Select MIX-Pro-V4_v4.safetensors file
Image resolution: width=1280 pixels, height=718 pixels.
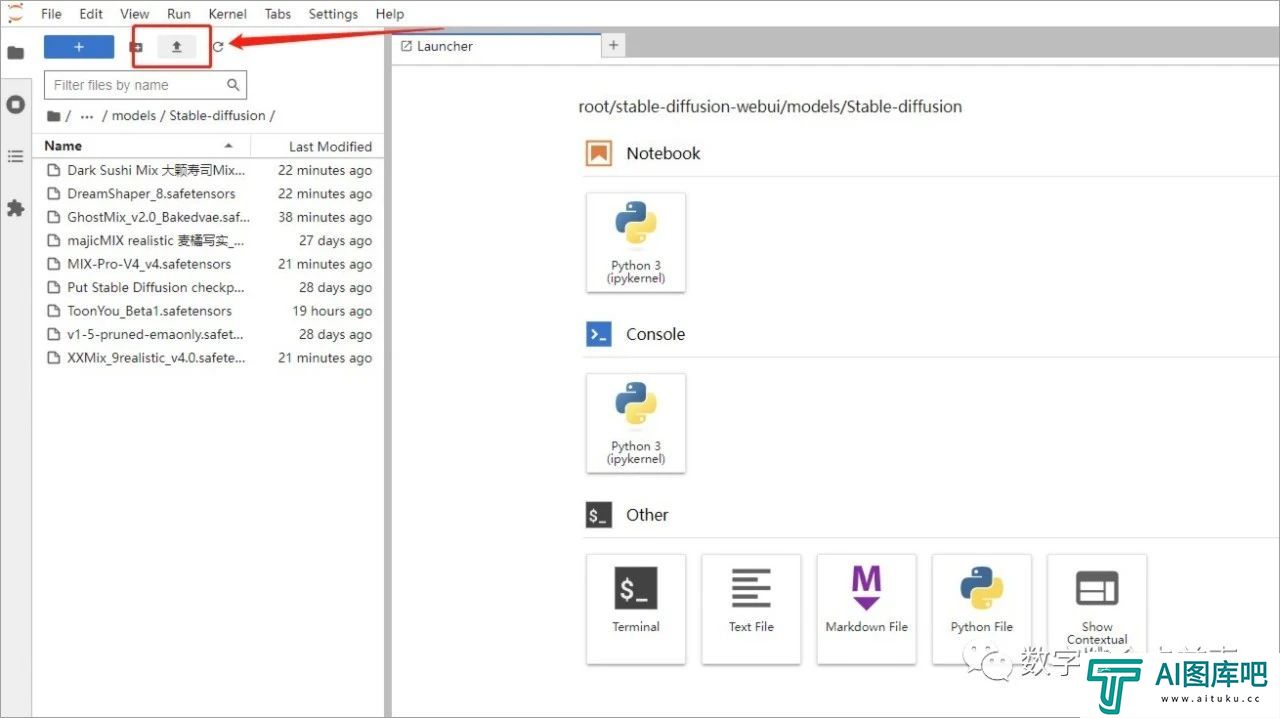coord(209,264)
